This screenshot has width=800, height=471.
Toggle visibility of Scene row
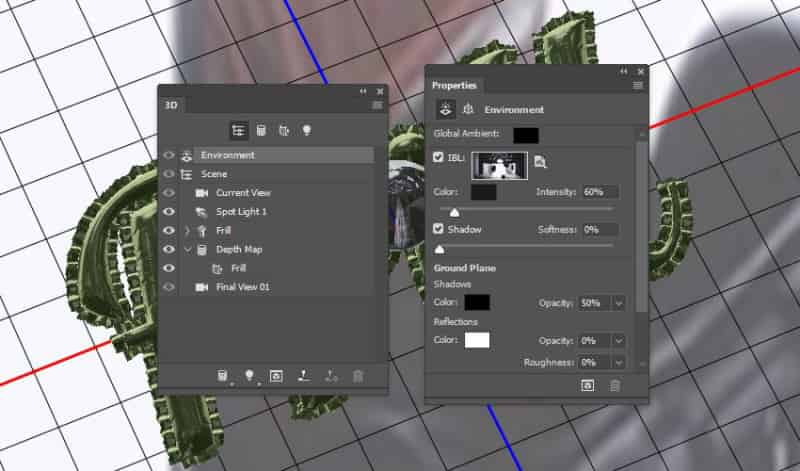click(168, 174)
